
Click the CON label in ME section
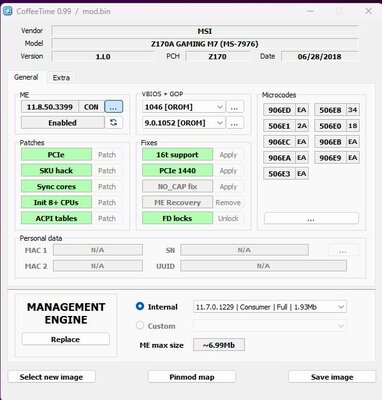click(91, 107)
